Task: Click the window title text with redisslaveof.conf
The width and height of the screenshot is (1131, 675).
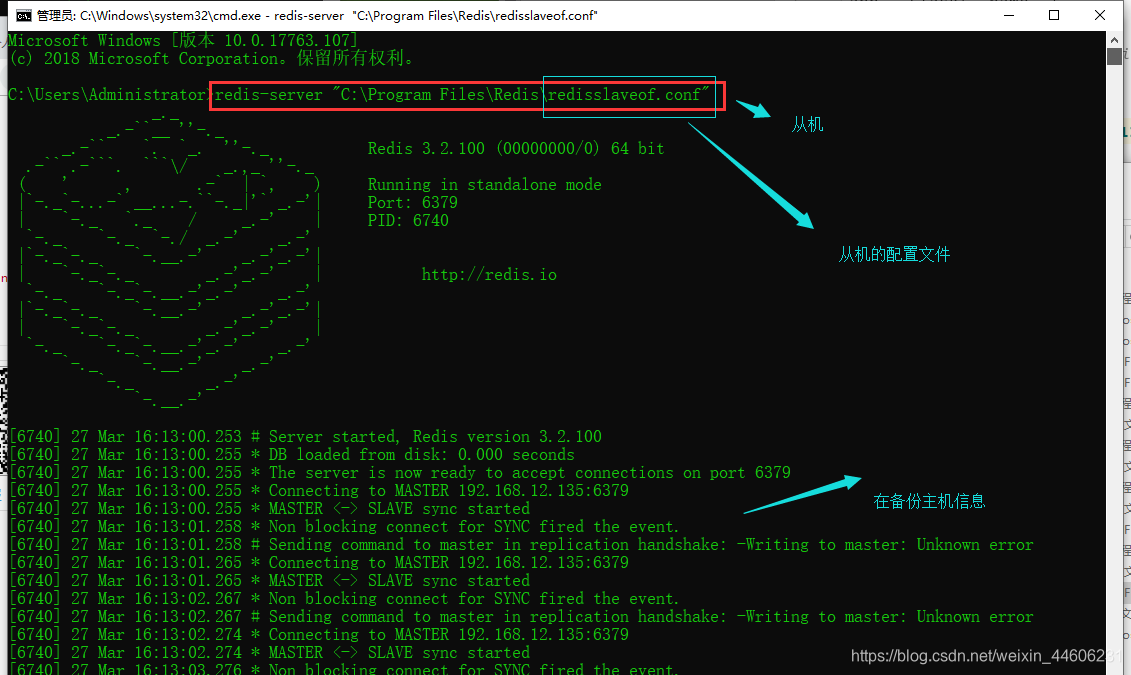Action: [317, 15]
